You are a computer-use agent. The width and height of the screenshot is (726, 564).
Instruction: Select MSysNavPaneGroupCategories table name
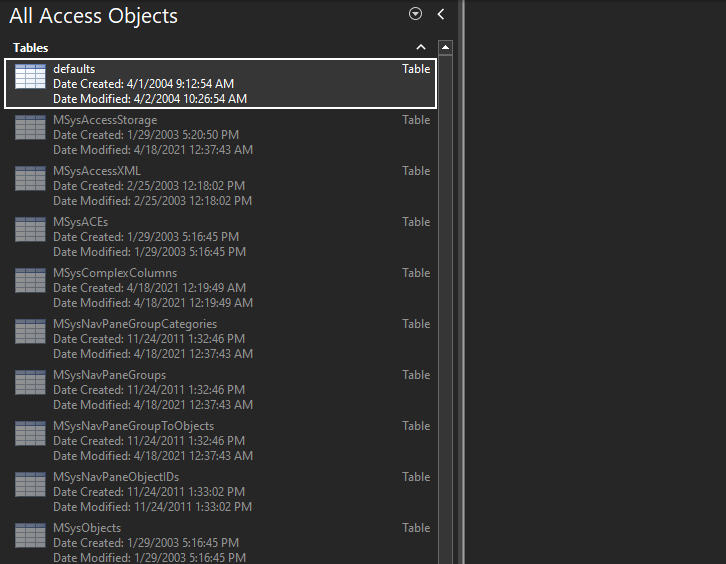tap(135, 324)
